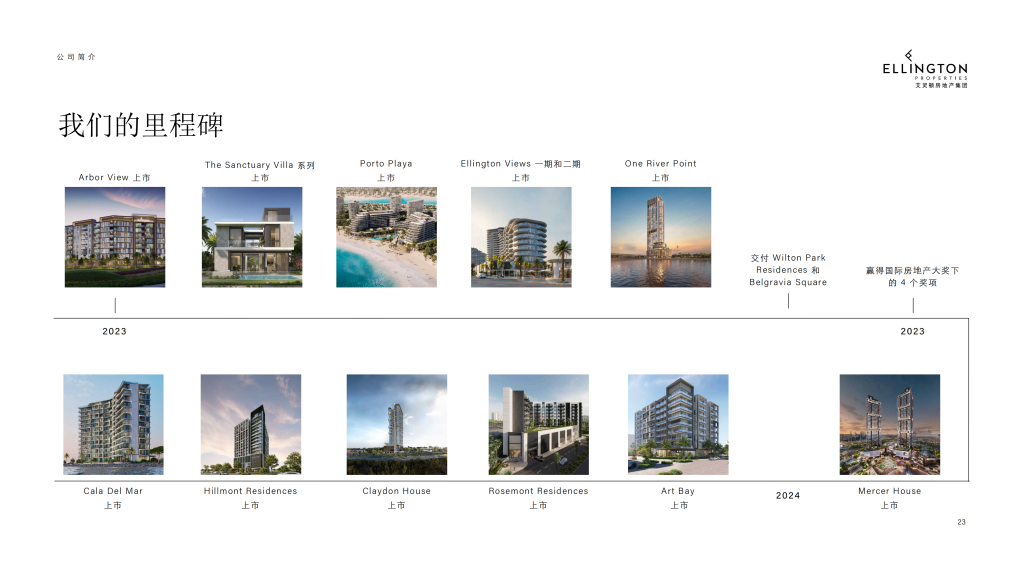The image size is (1024, 576).
Task: Select the Rosemont Residences image
Action: [539, 424]
